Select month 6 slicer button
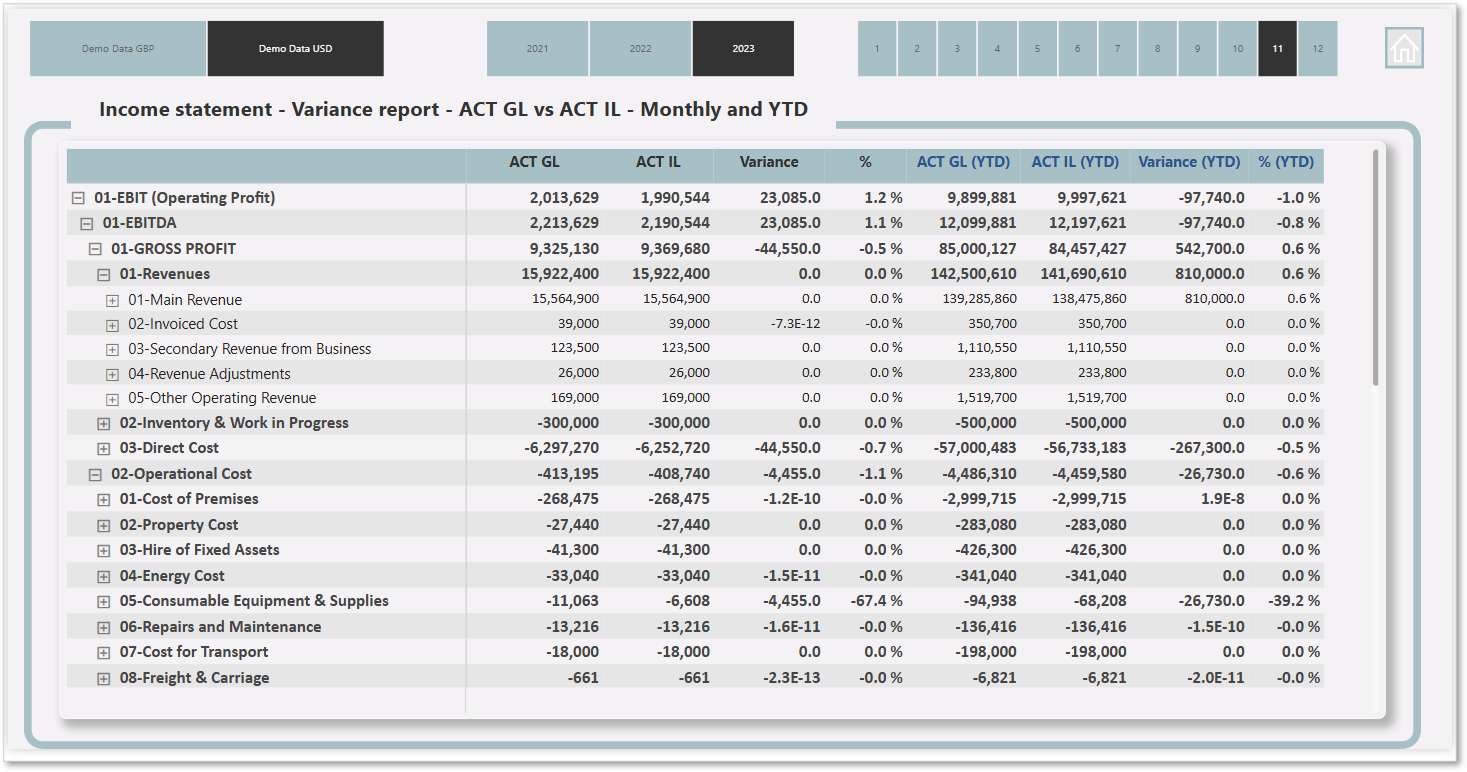1467x772 pixels. coord(1077,48)
